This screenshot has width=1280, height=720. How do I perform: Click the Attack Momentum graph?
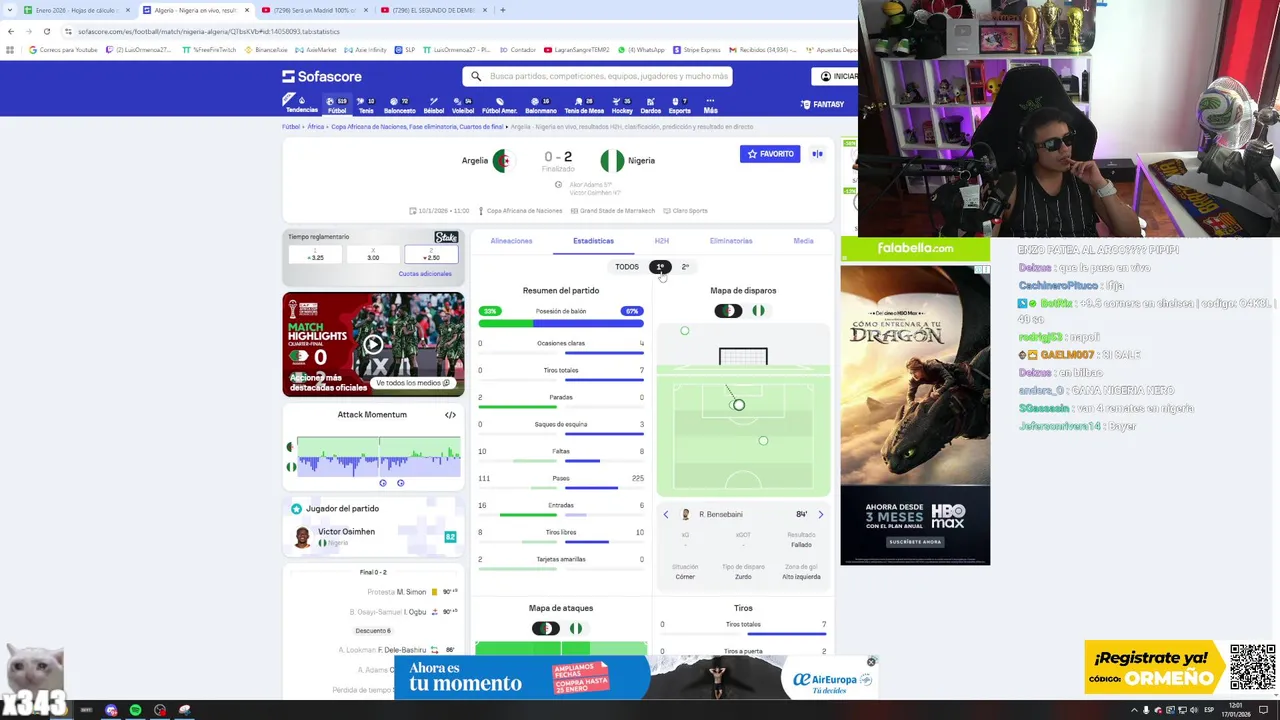(x=378, y=455)
